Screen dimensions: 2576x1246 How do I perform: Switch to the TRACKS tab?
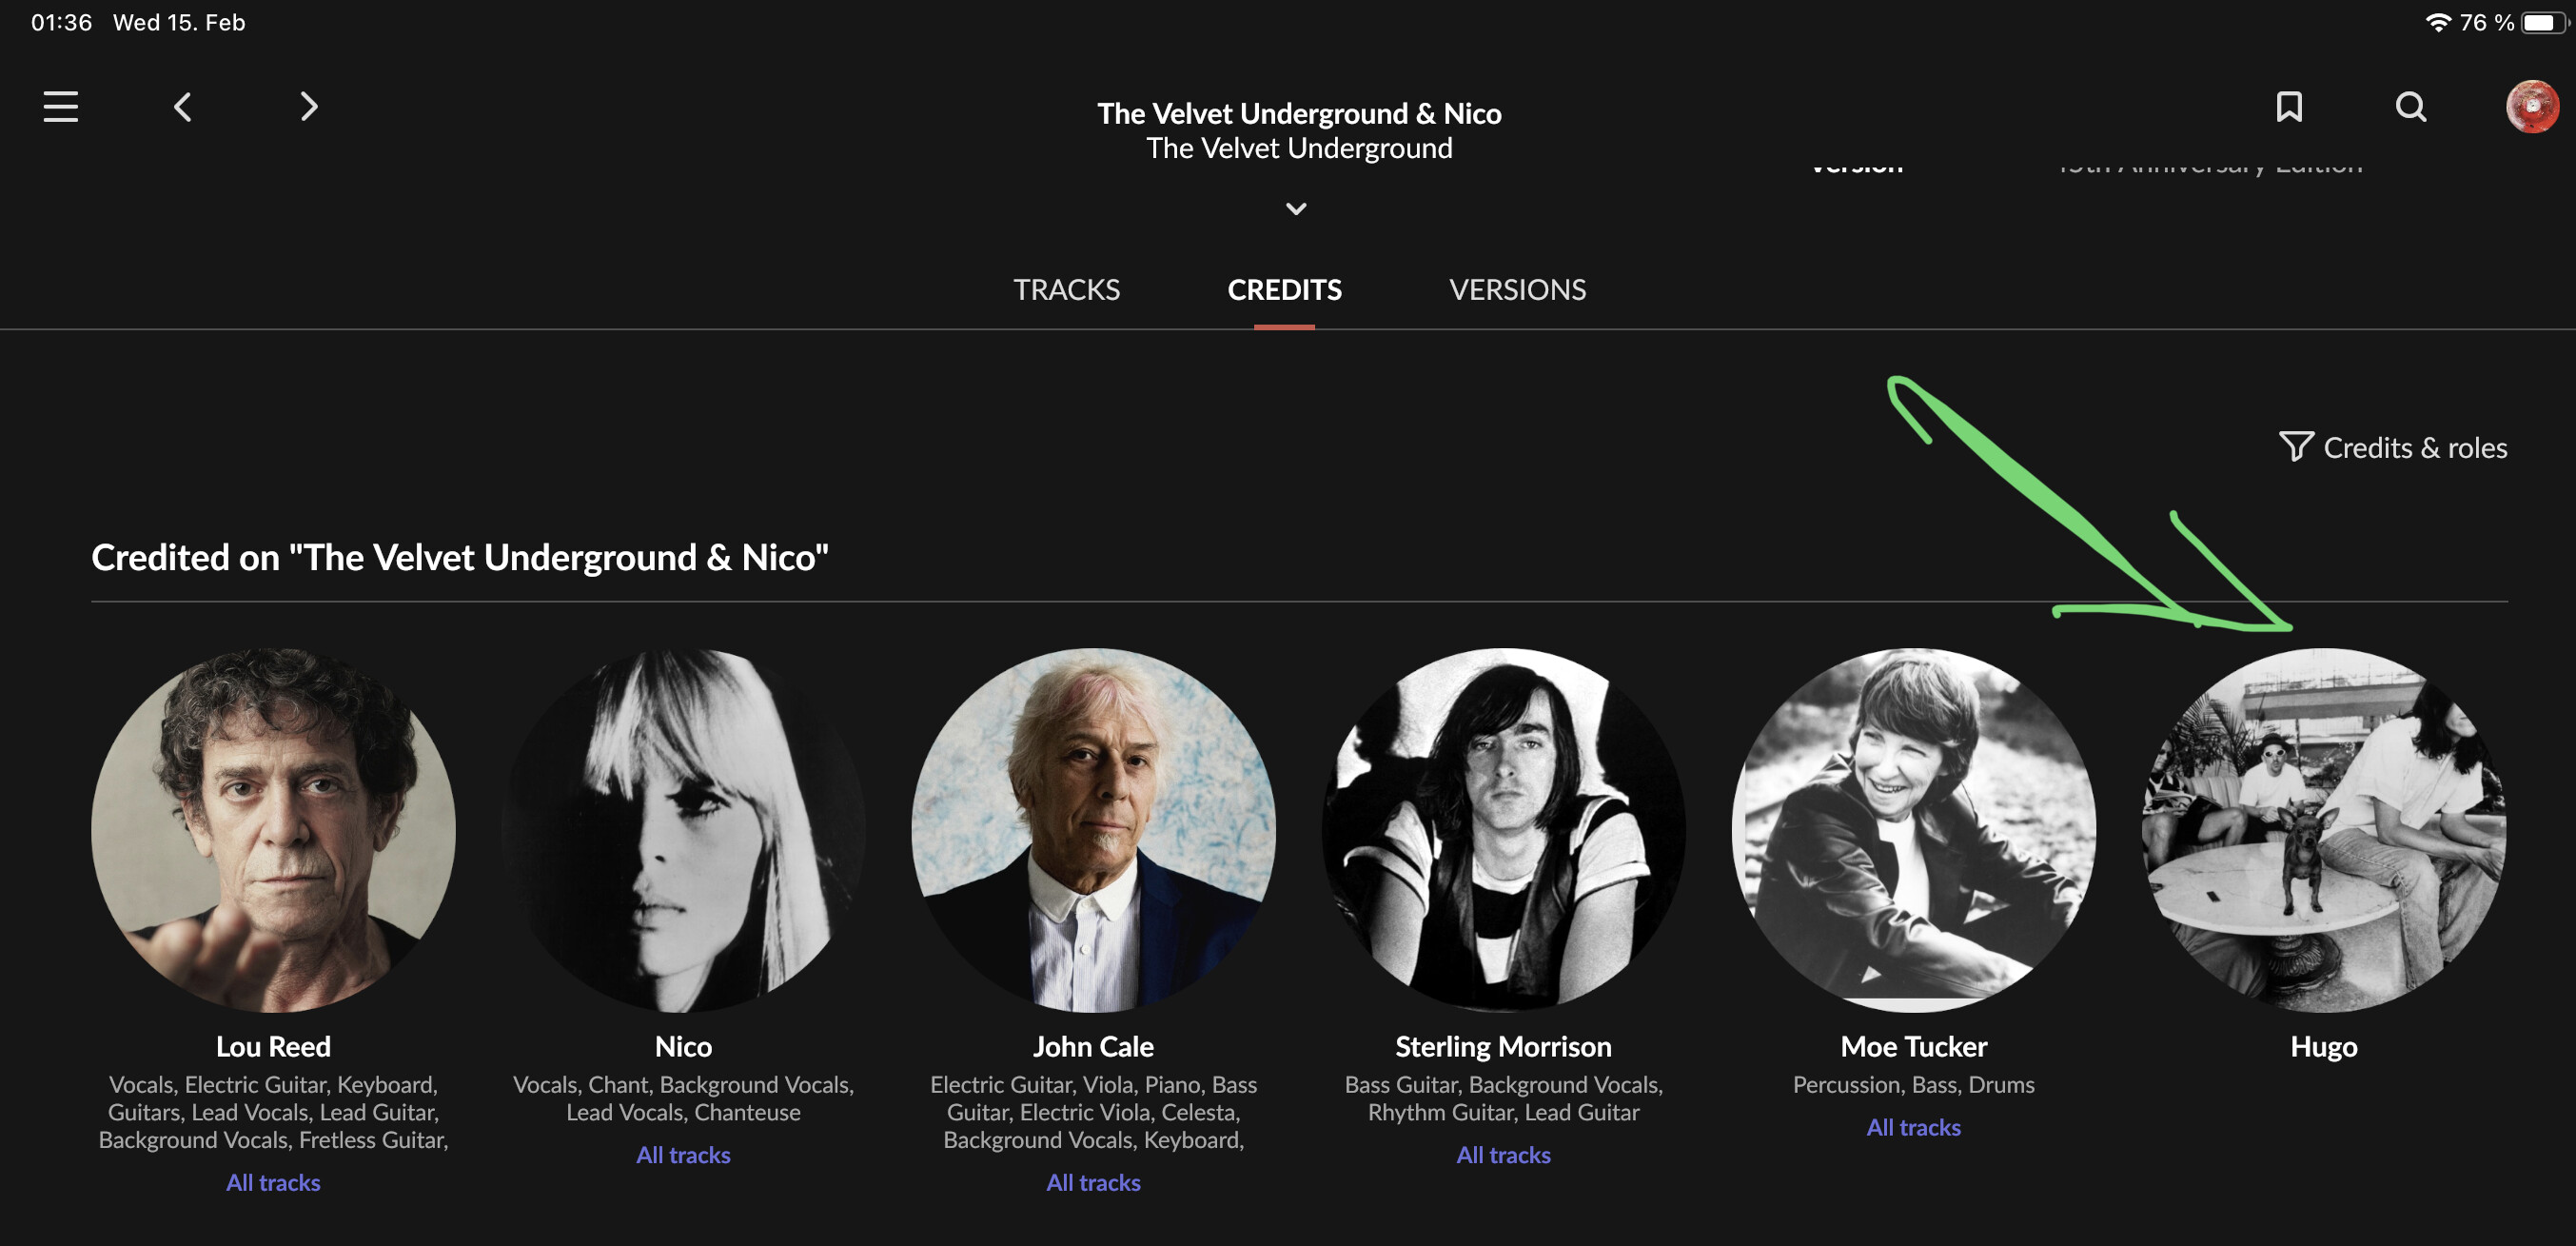coord(1066,290)
